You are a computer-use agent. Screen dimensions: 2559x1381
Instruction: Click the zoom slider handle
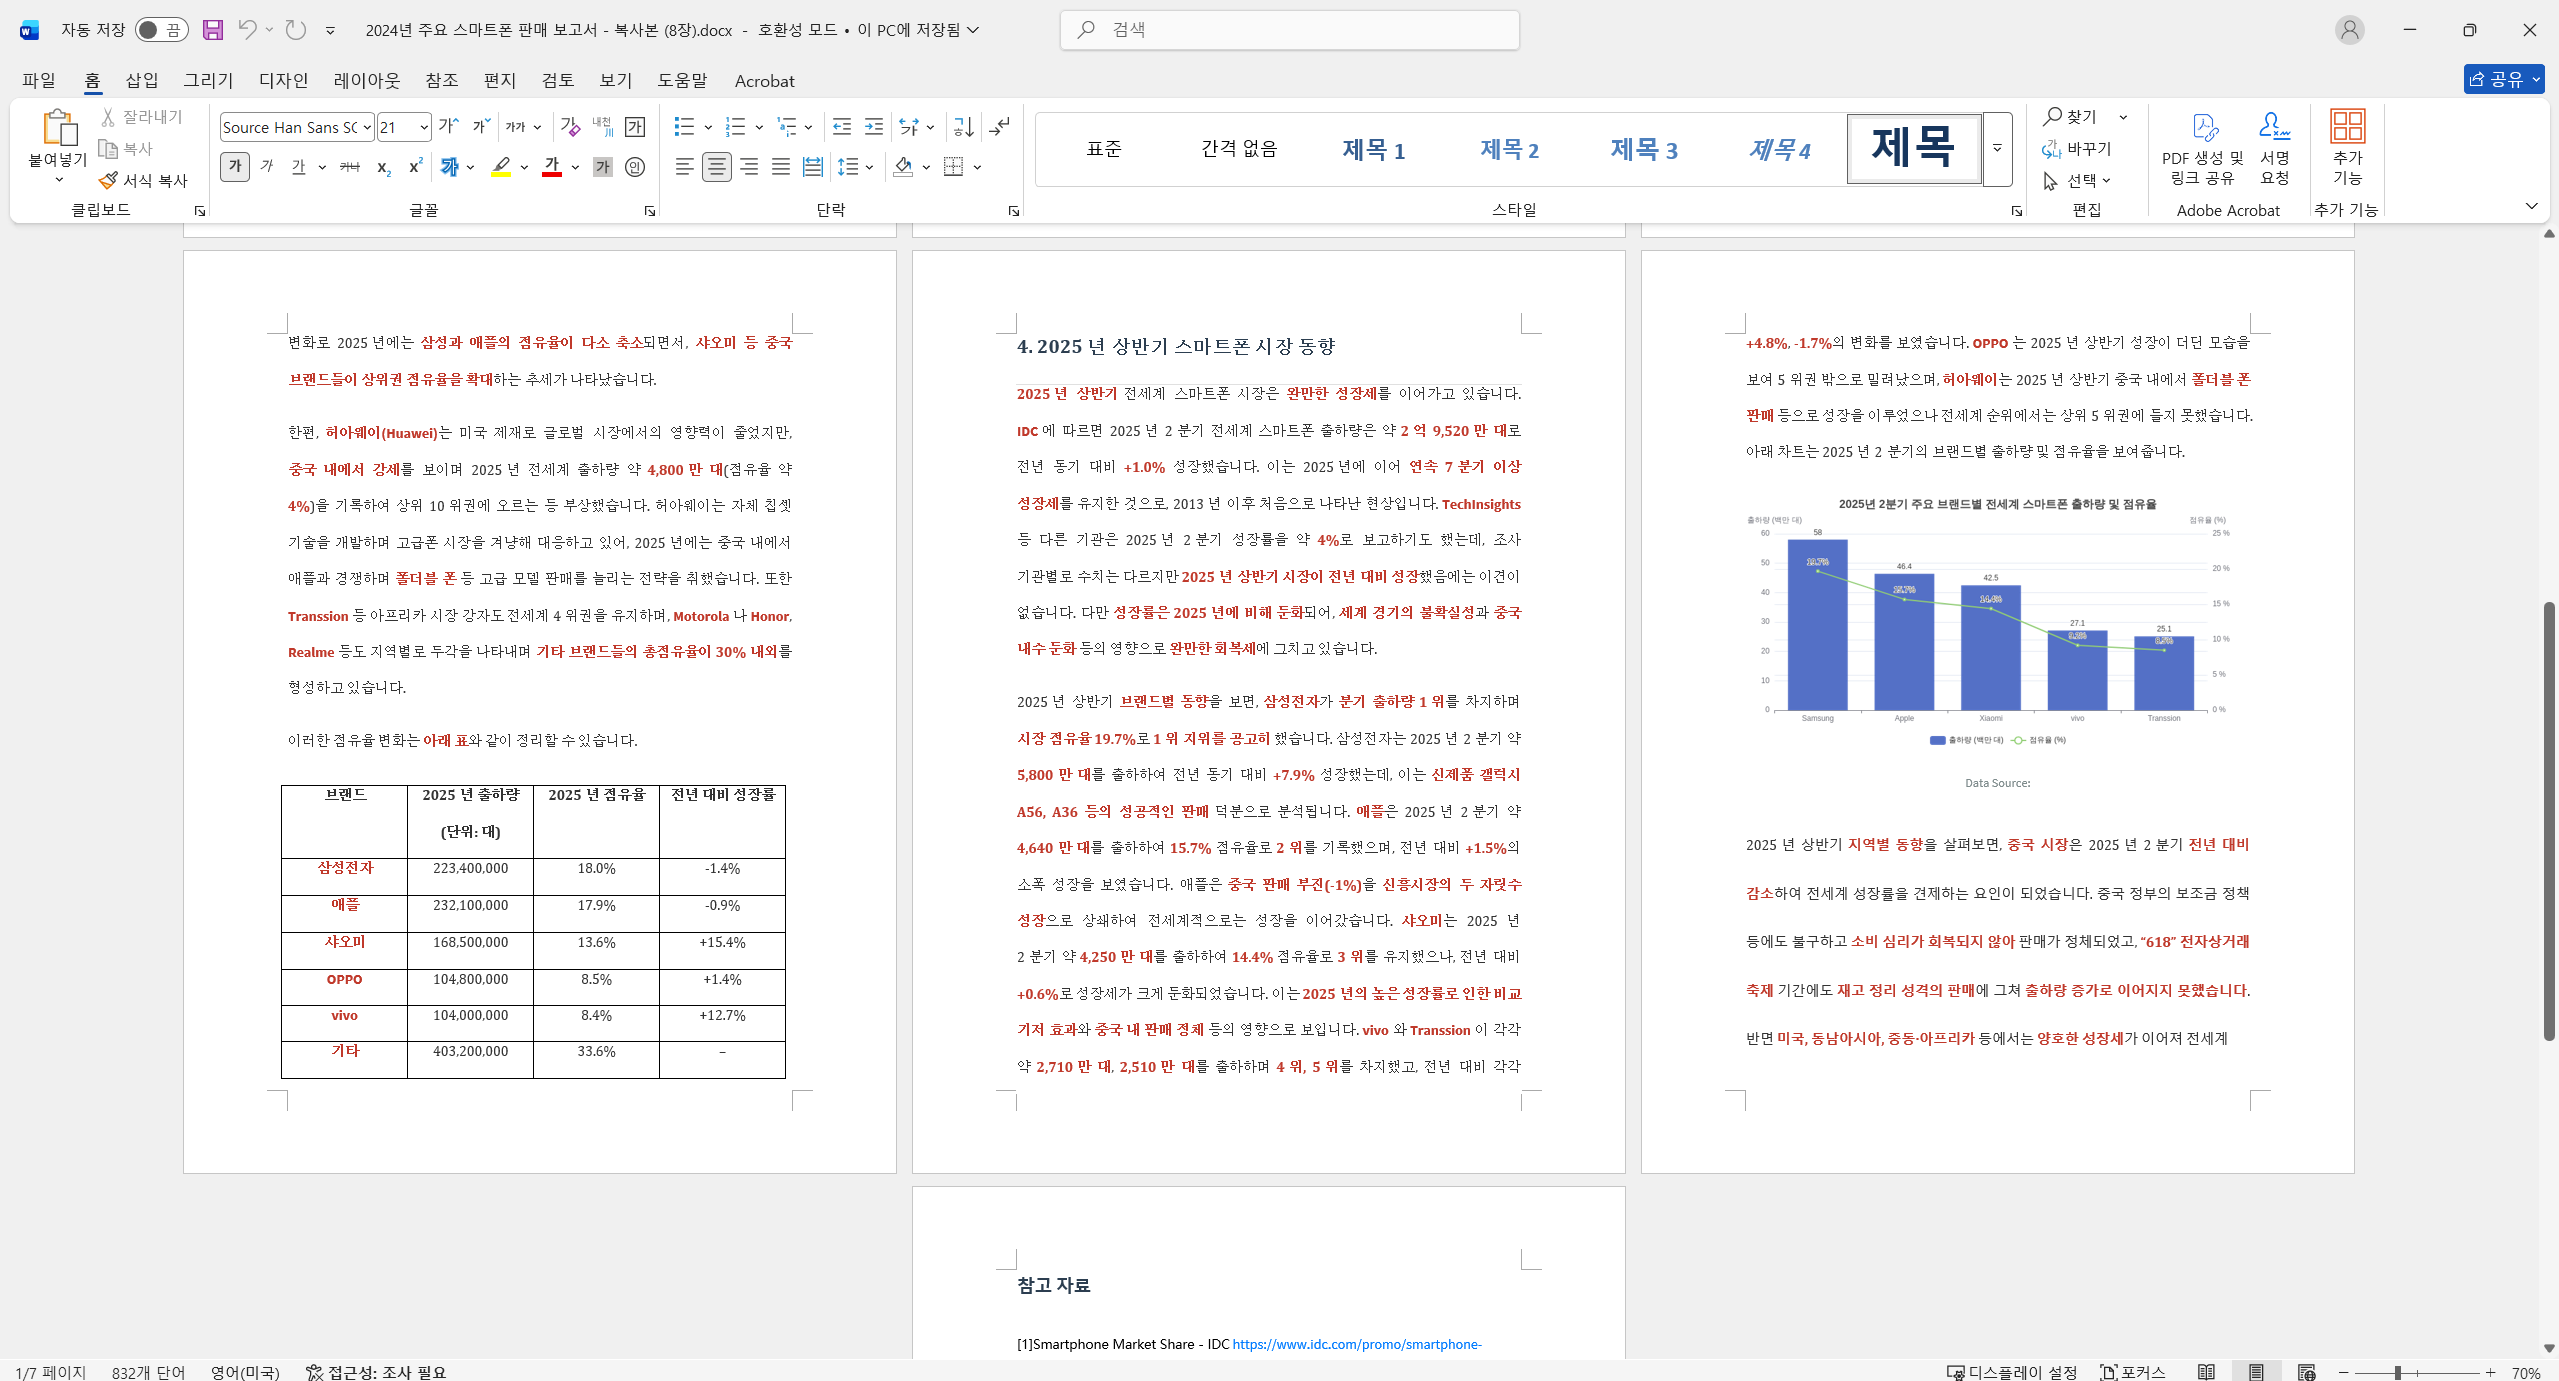click(x=2398, y=1372)
